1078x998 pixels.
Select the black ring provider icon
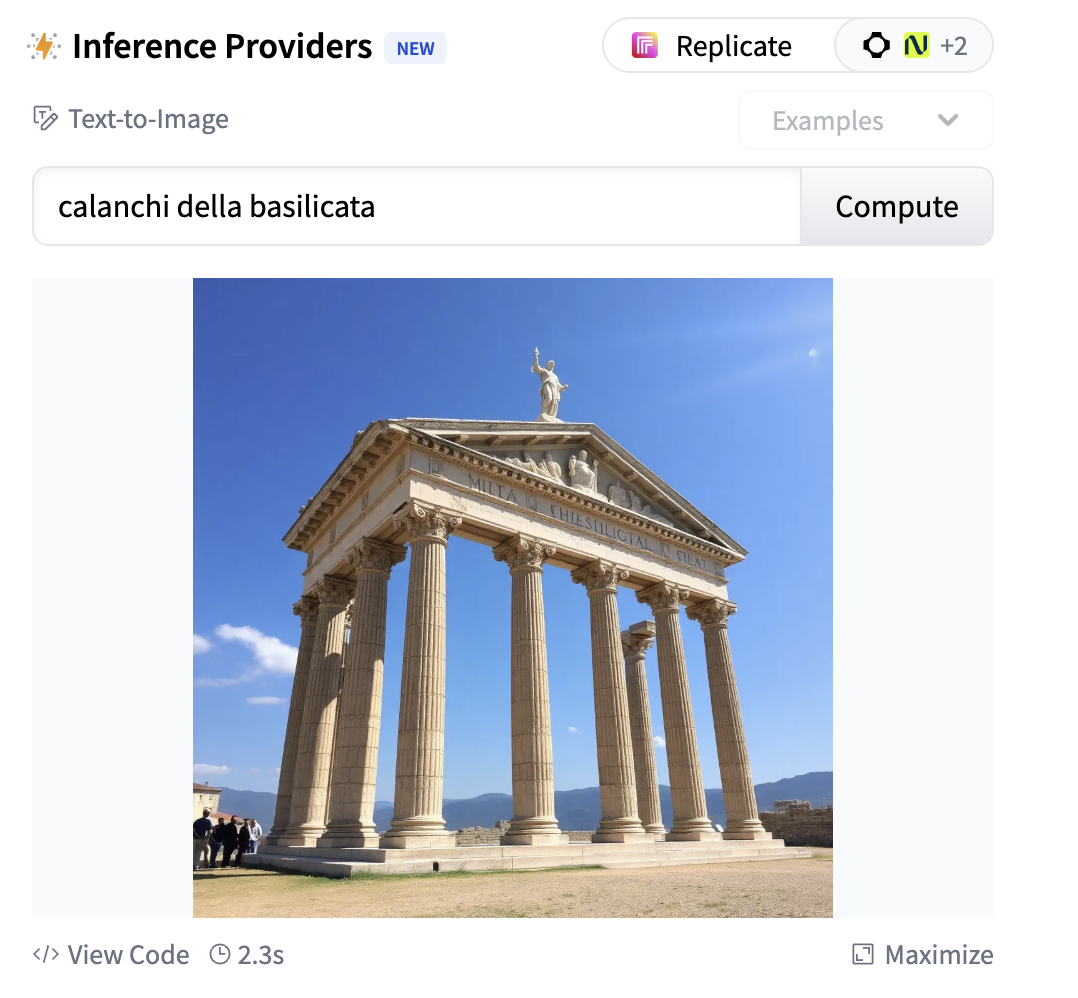click(876, 45)
